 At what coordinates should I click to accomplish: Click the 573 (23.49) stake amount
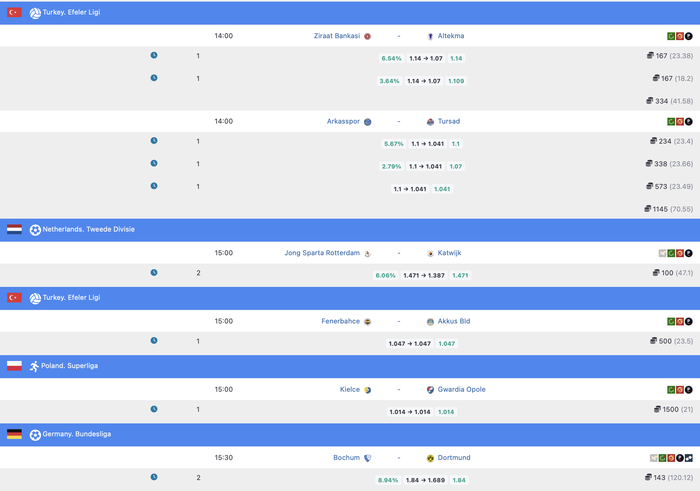tap(674, 186)
